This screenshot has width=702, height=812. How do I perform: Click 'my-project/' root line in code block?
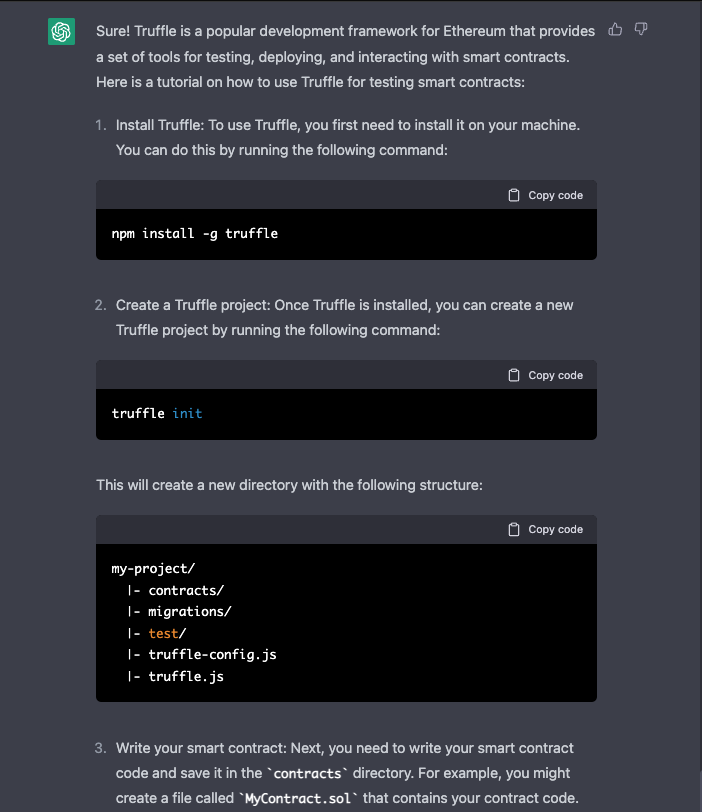tap(153, 569)
